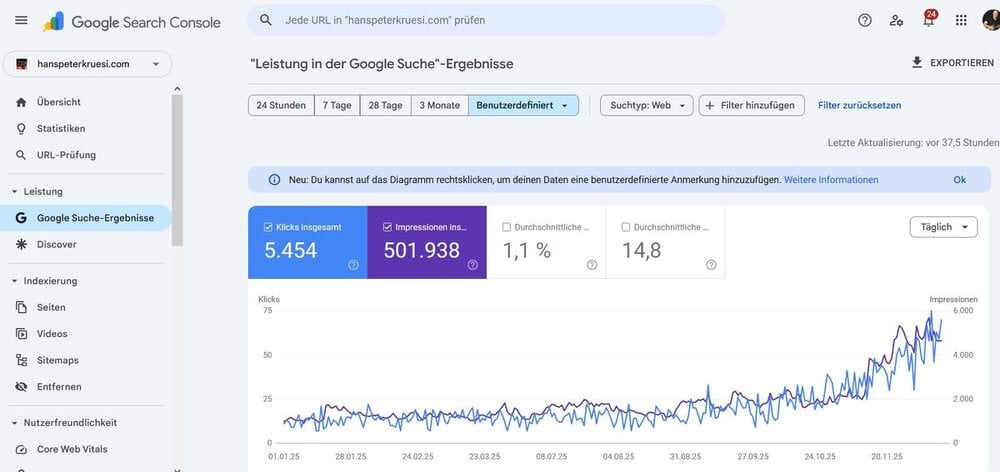Click the search magnifier icon in URL bar
Screen dimensions: 1000x472
[266, 20]
